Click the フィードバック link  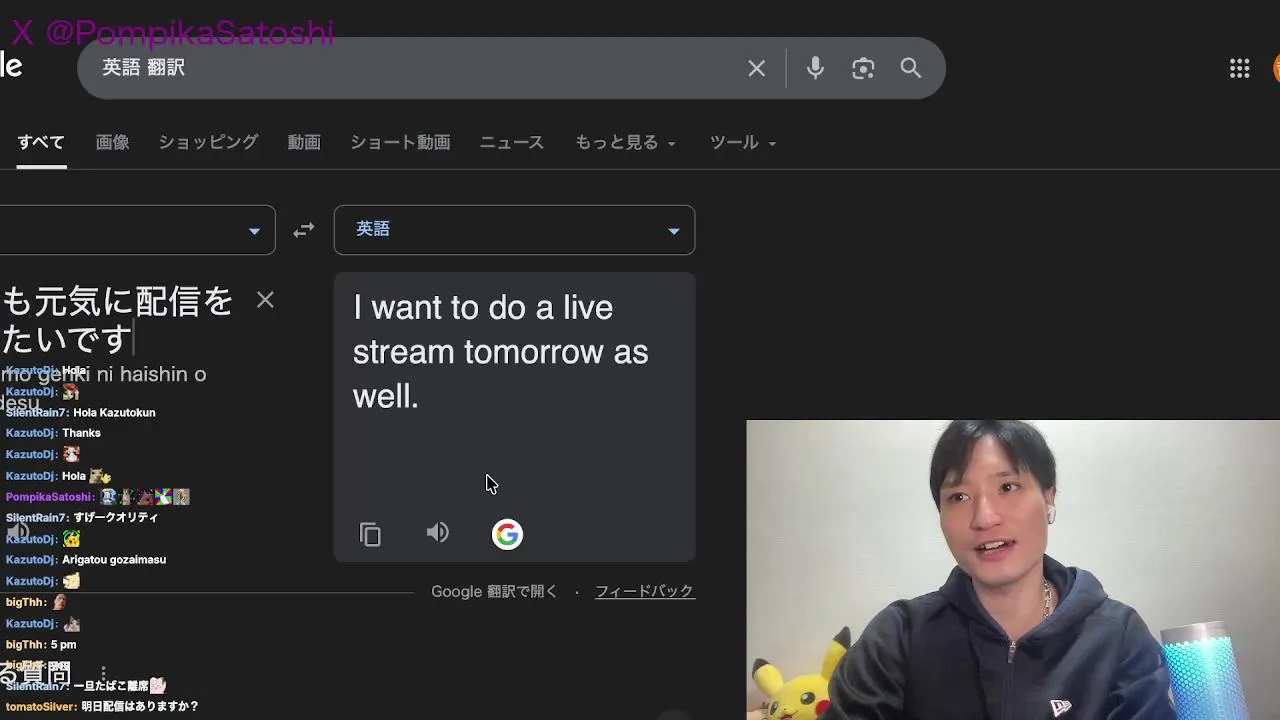[644, 591]
